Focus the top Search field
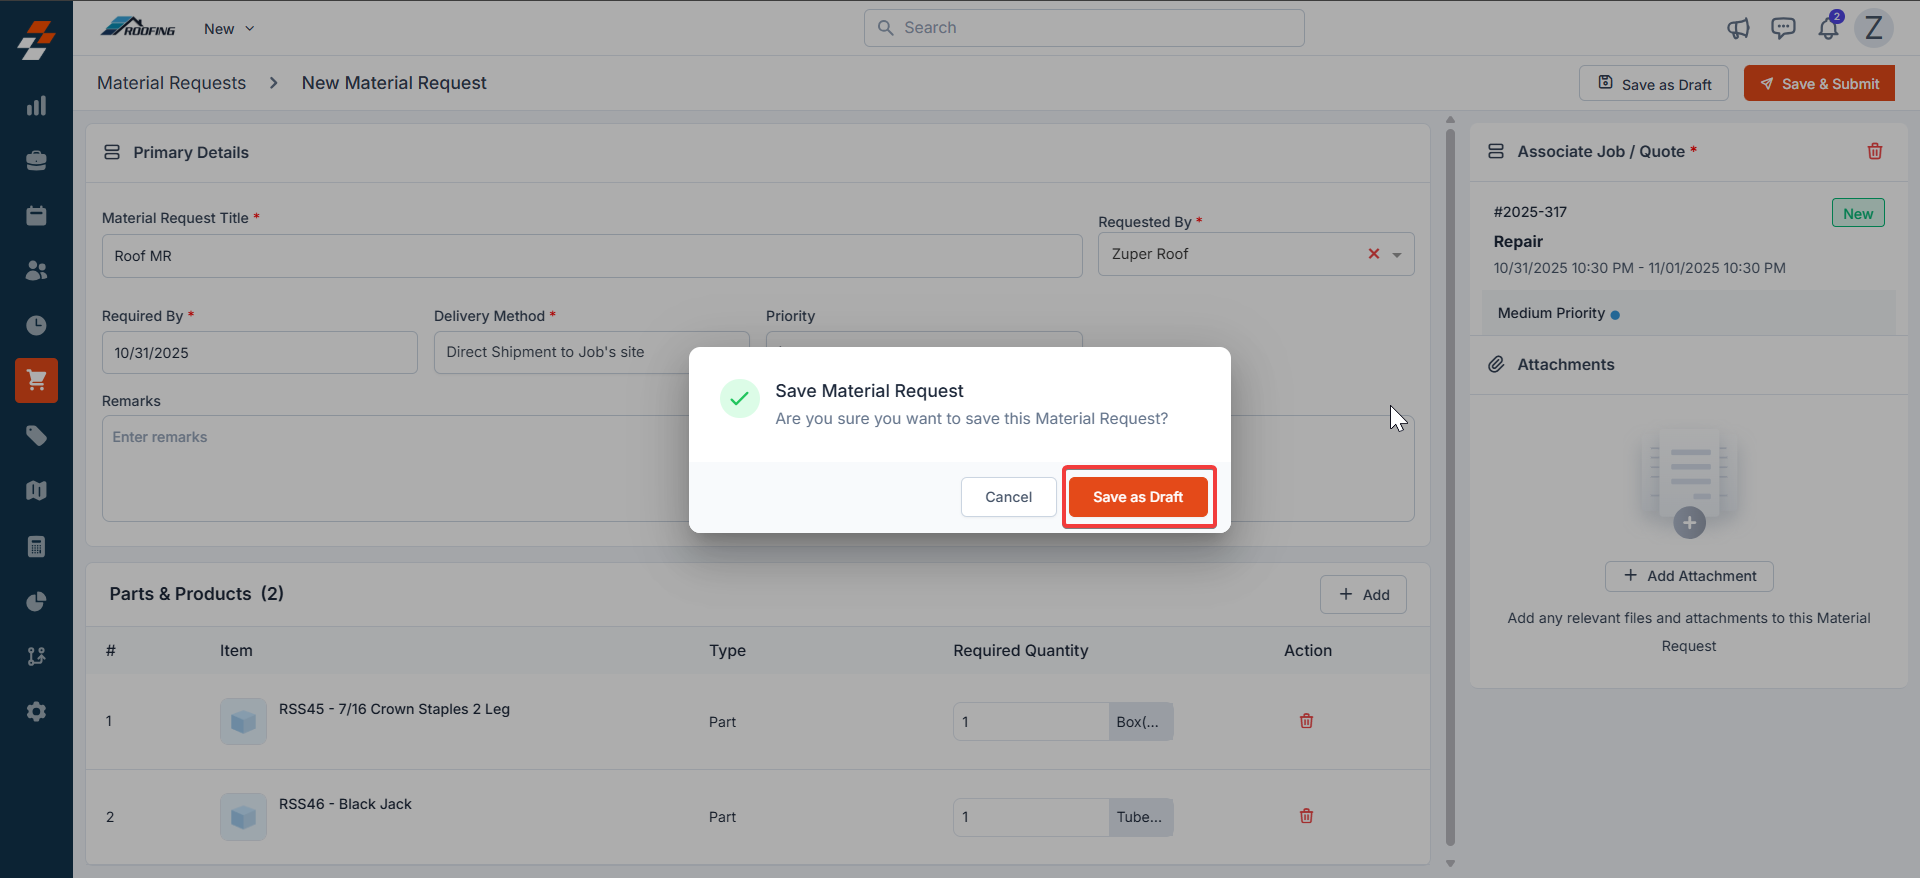This screenshot has height=878, width=1920. click(1084, 28)
